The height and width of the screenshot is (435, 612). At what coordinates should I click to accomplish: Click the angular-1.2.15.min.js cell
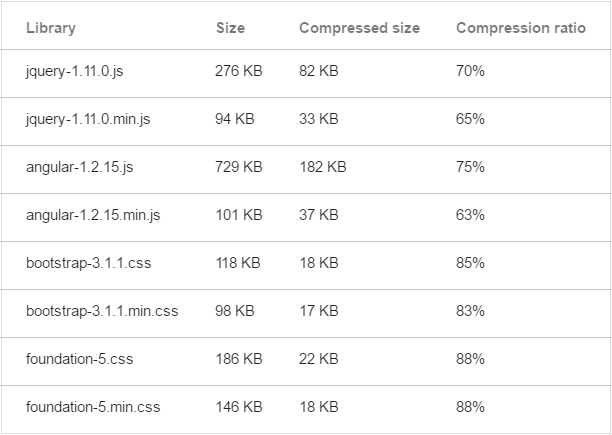94,215
